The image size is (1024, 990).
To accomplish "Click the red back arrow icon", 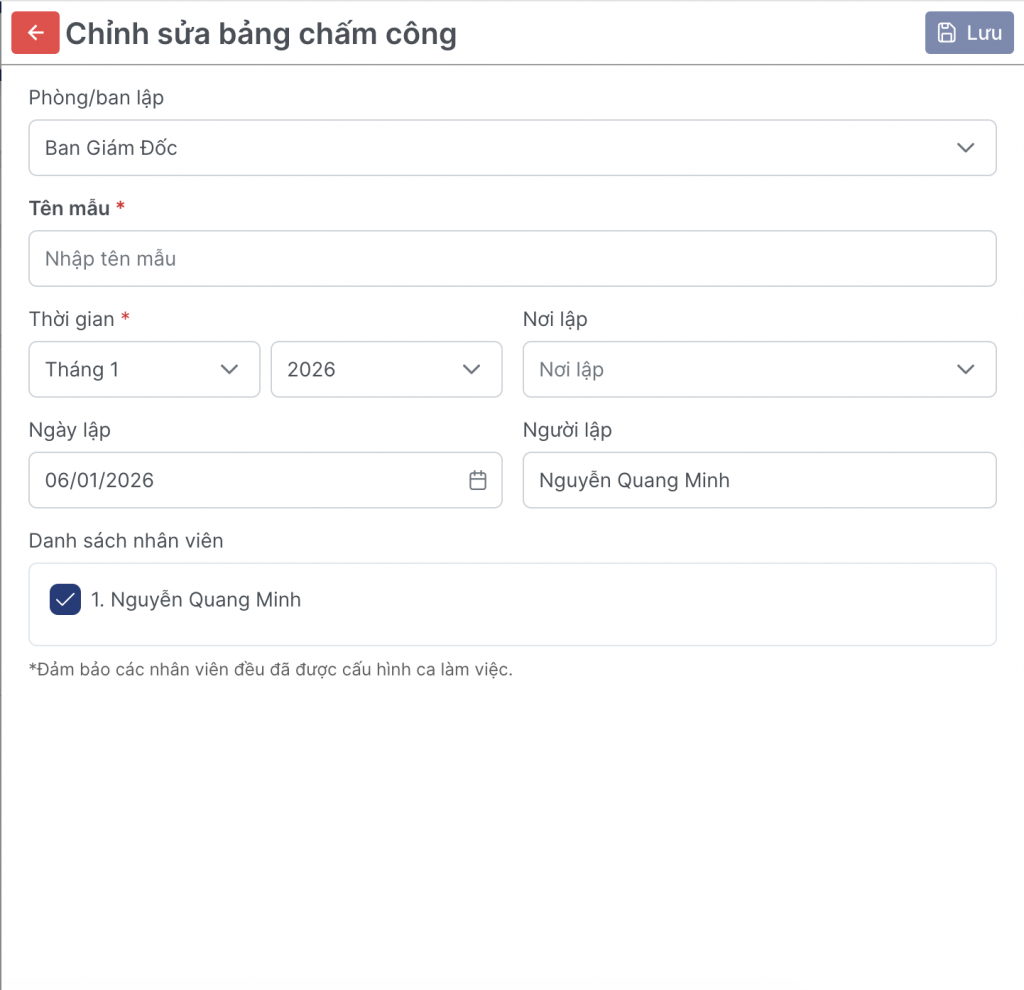I will 35,33.
